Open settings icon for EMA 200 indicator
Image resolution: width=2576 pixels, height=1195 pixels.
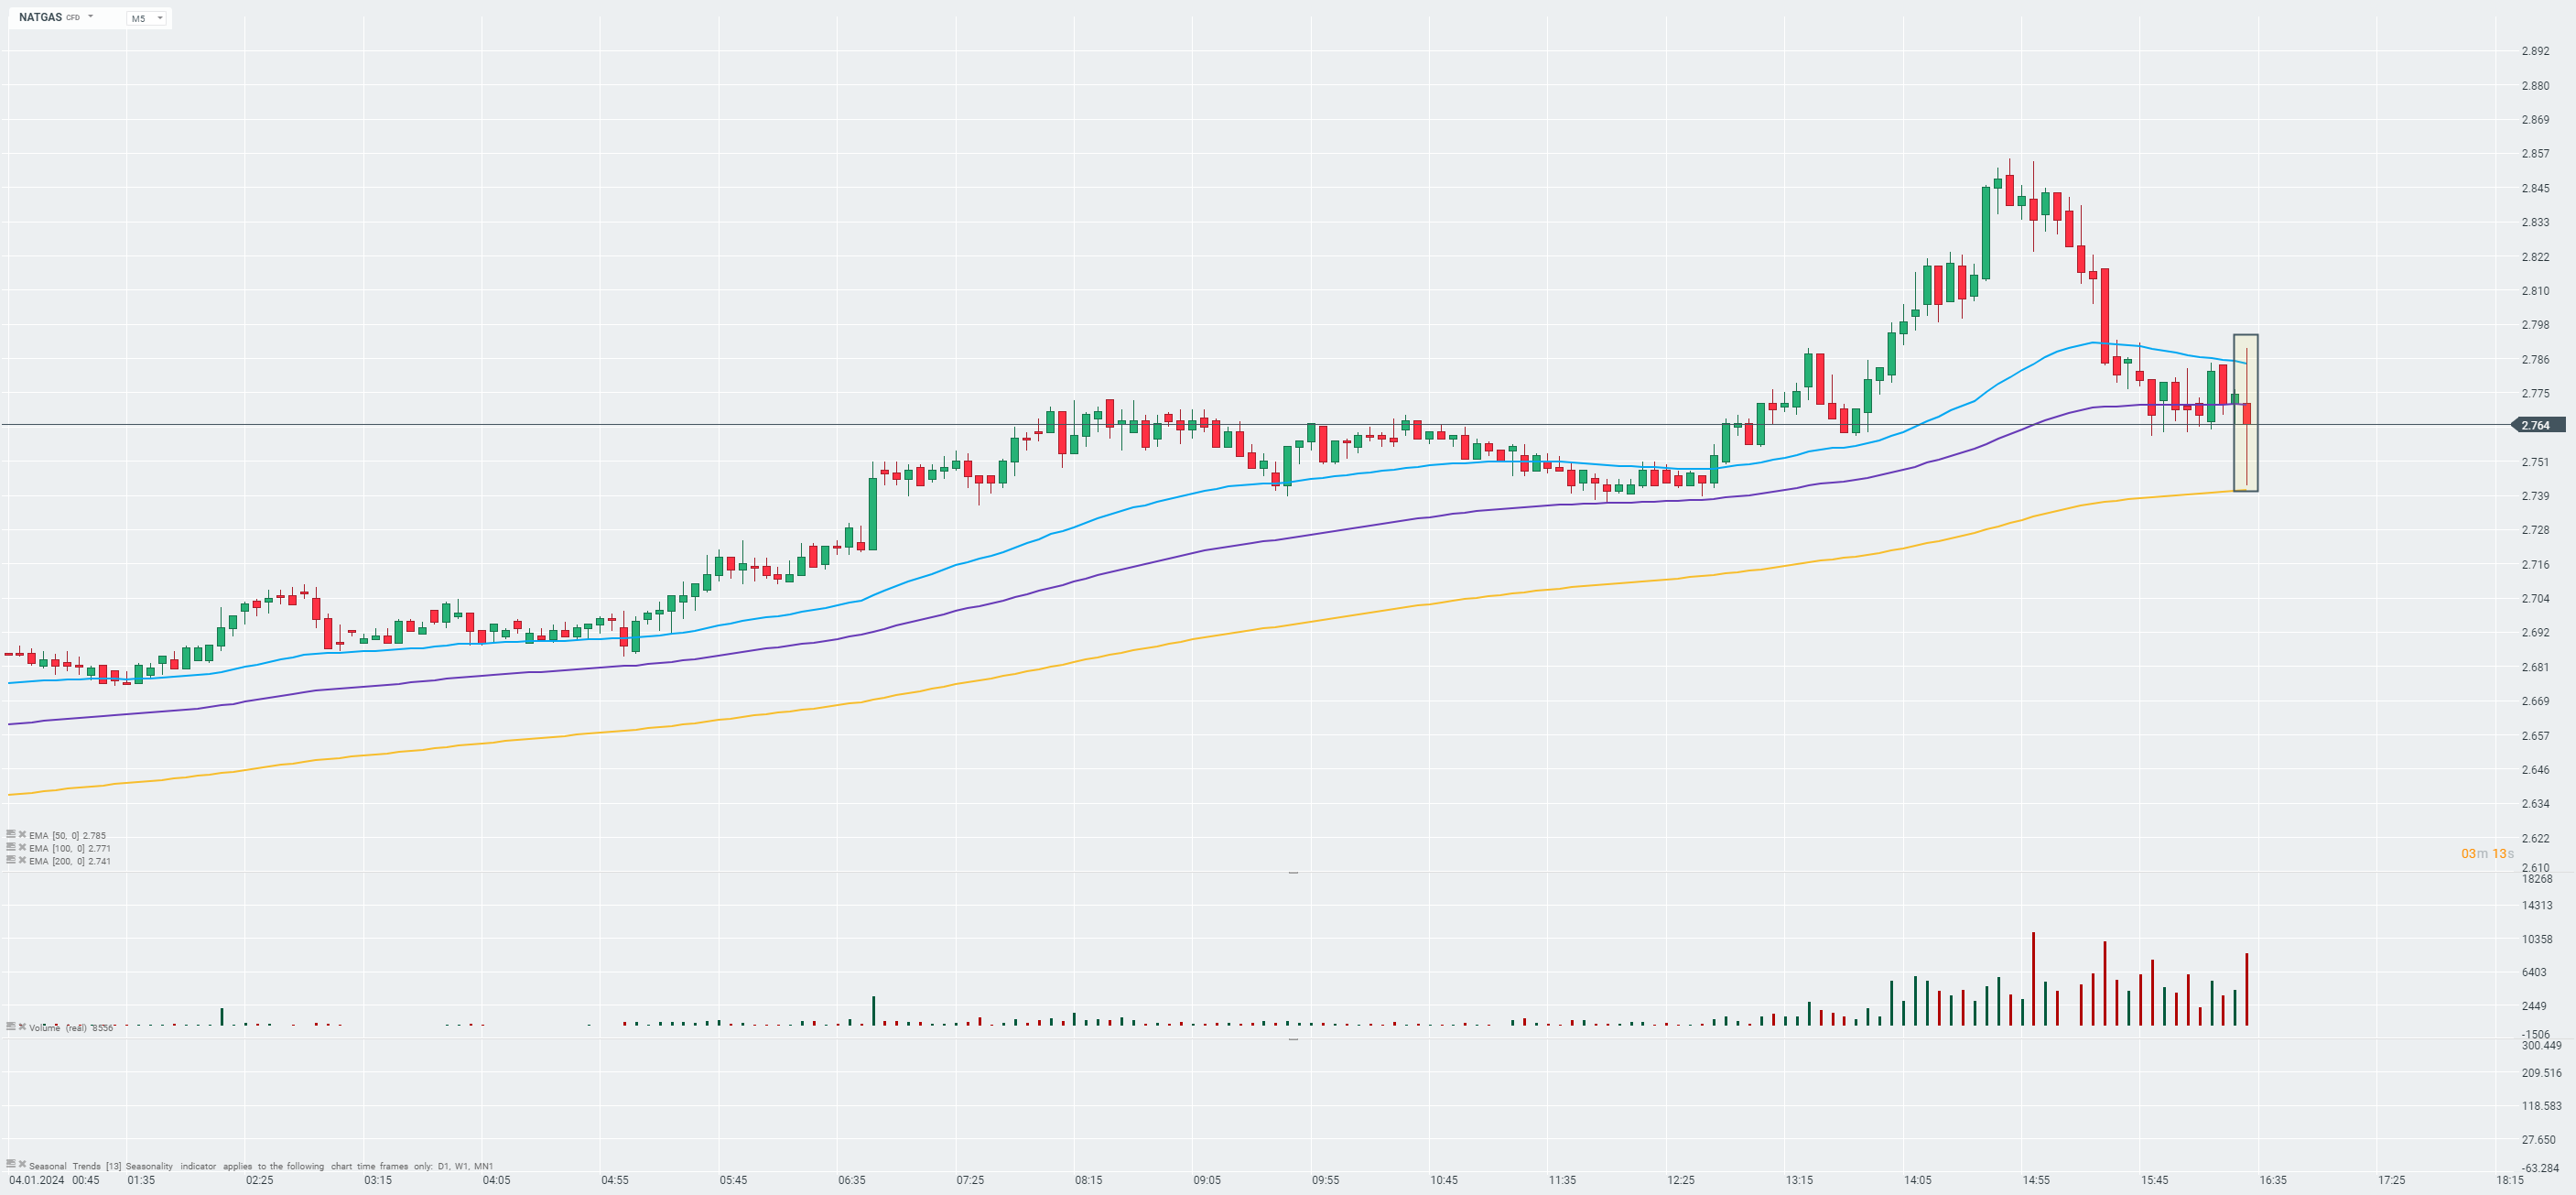(x=11, y=860)
